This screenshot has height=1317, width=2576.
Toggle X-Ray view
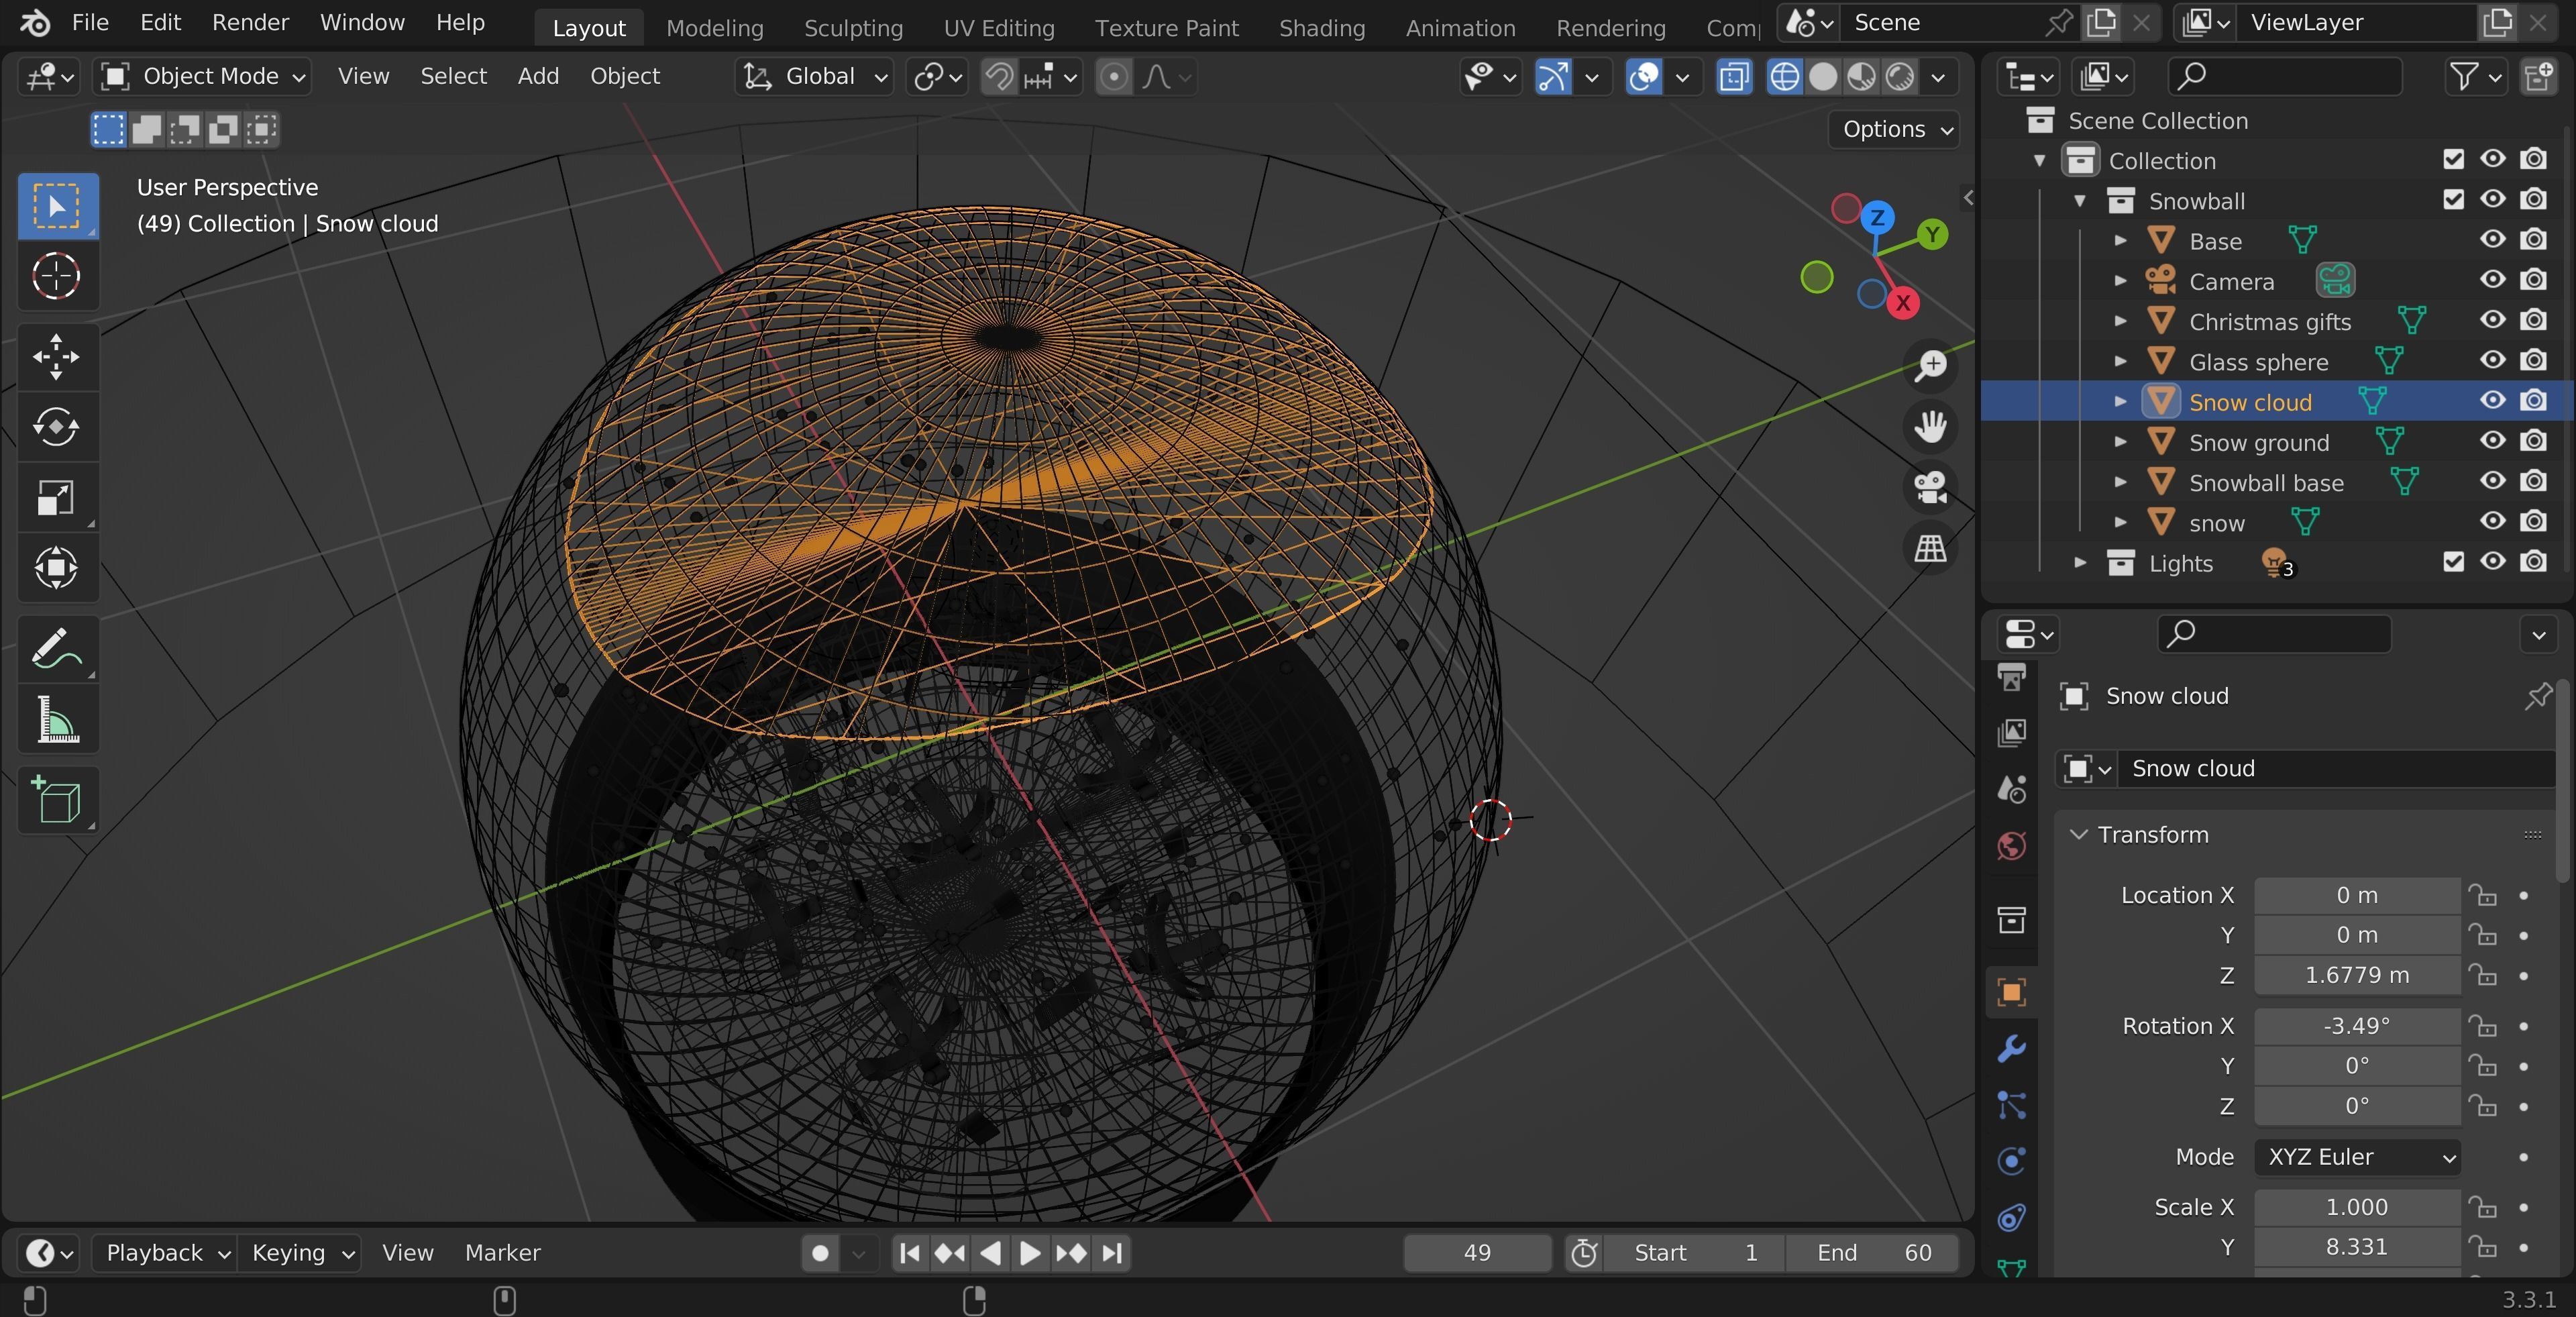coord(1734,76)
